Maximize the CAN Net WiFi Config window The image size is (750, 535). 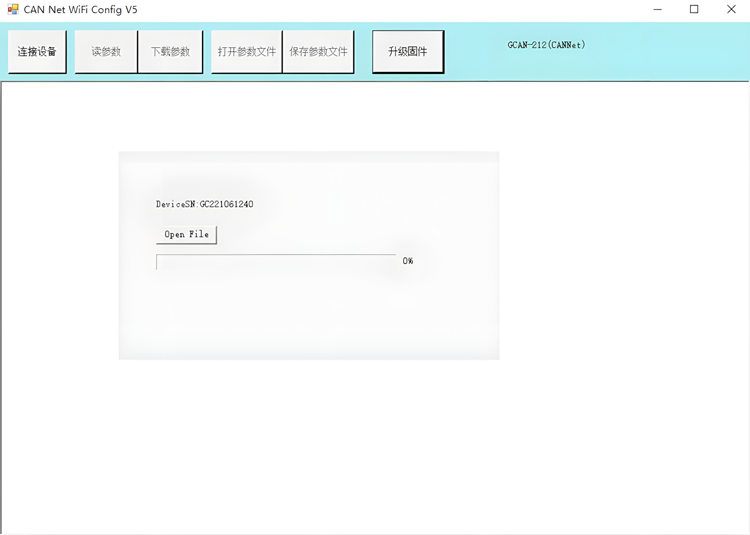point(694,10)
